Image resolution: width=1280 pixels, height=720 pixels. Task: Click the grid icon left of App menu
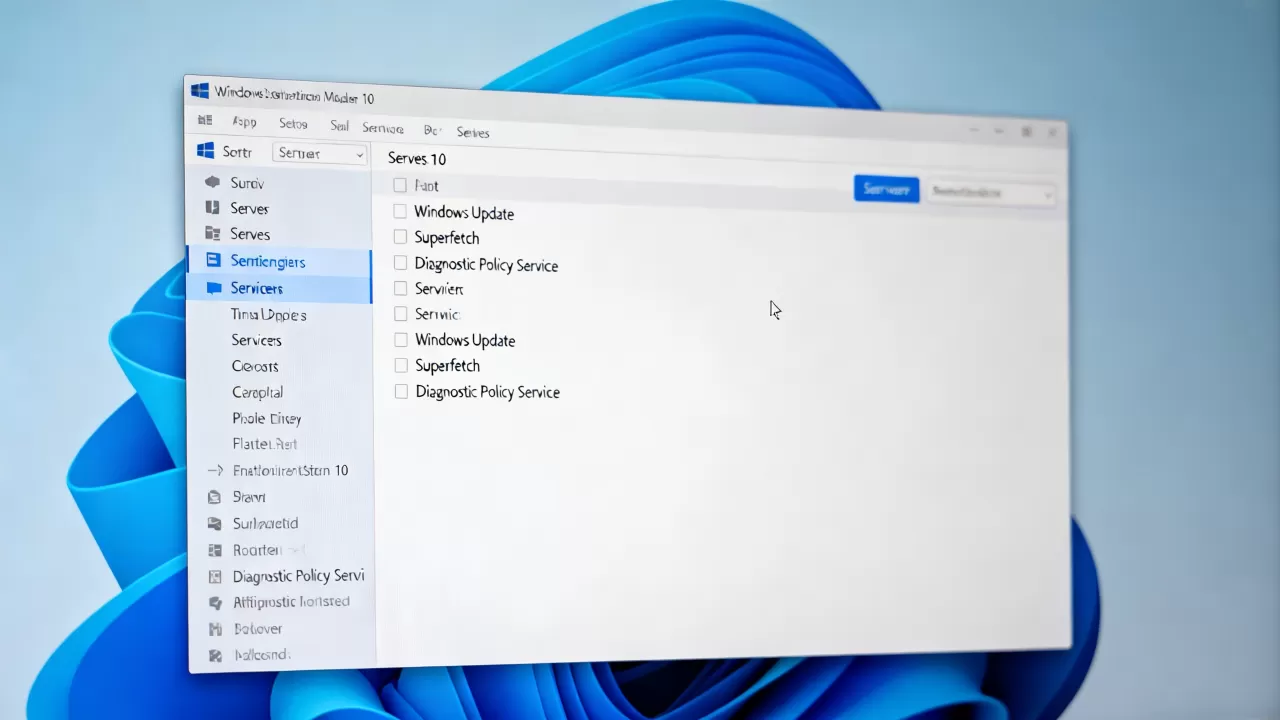[205, 120]
